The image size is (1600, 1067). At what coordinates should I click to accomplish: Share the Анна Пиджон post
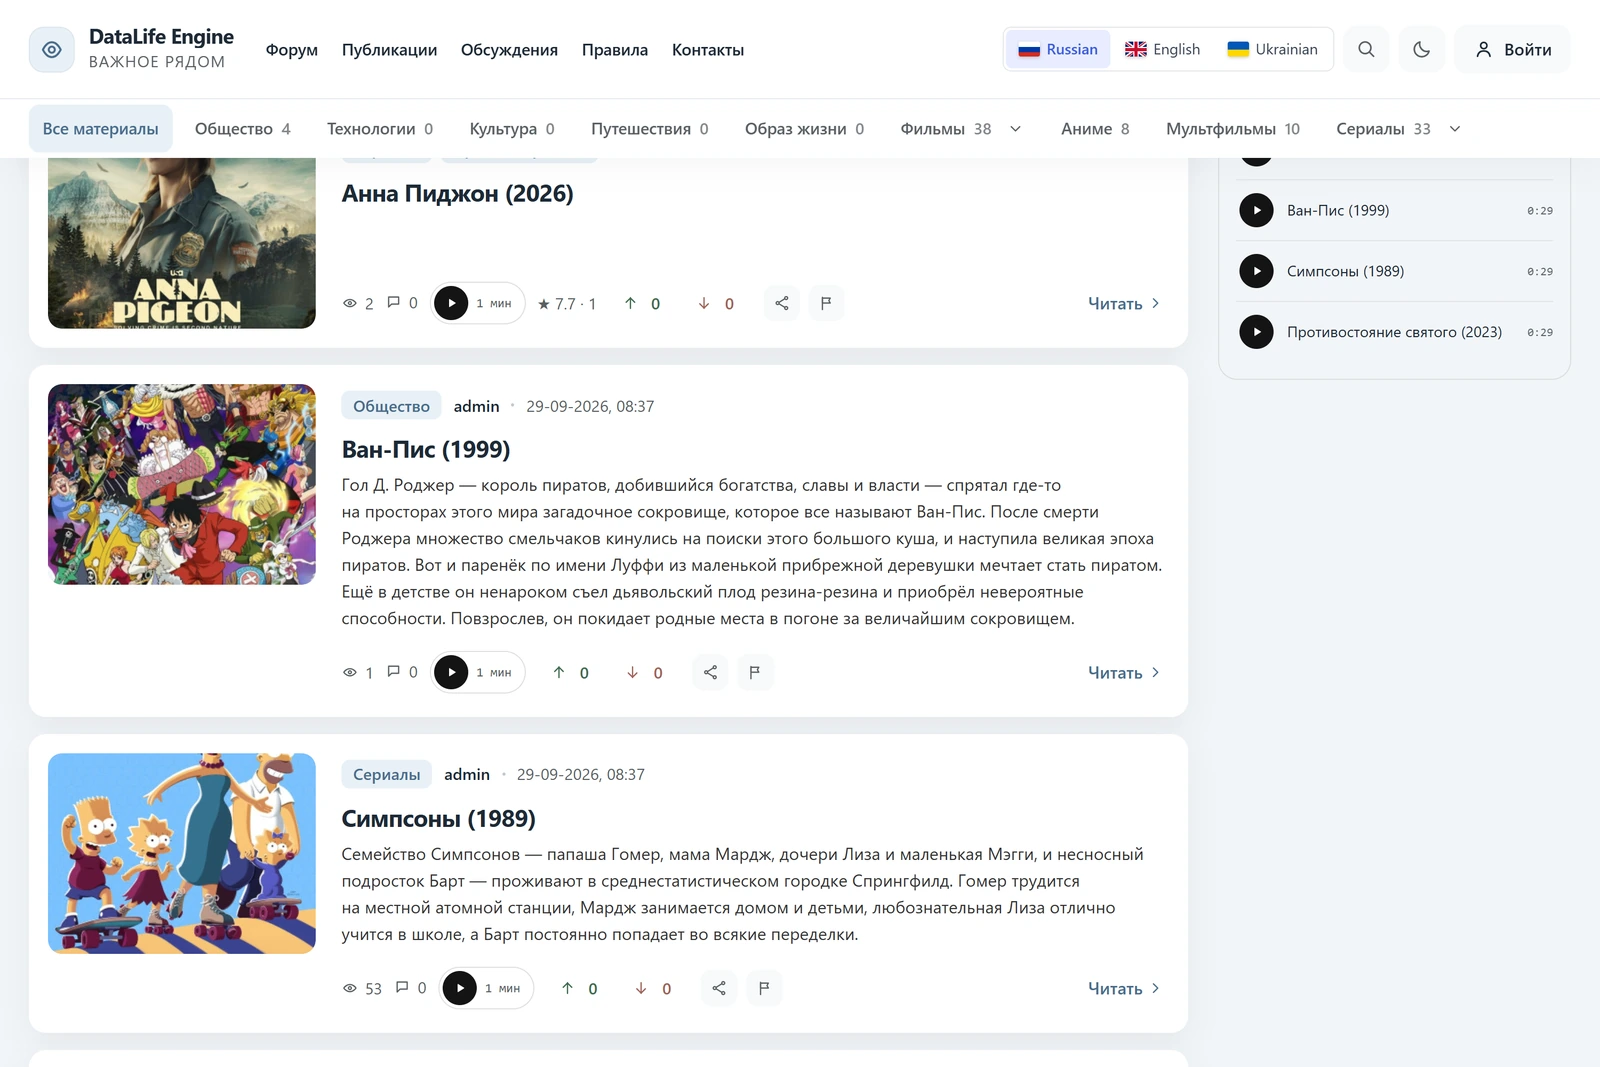[x=782, y=303]
